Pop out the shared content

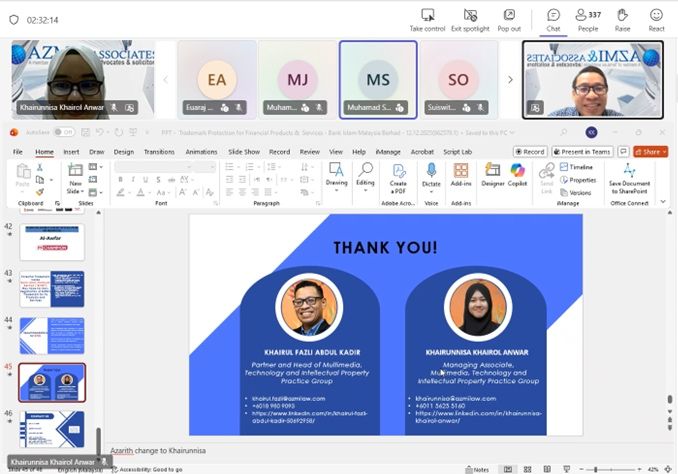pyautogui.click(x=509, y=19)
